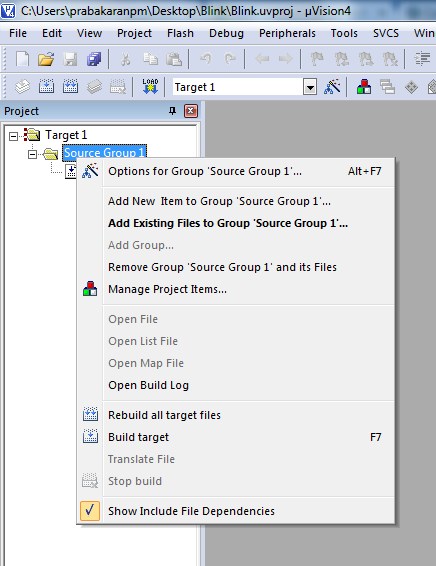The width and height of the screenshot is (436, 566).
Task: Toggle bookmark with the first flag icon
Action: pos(318,58)
